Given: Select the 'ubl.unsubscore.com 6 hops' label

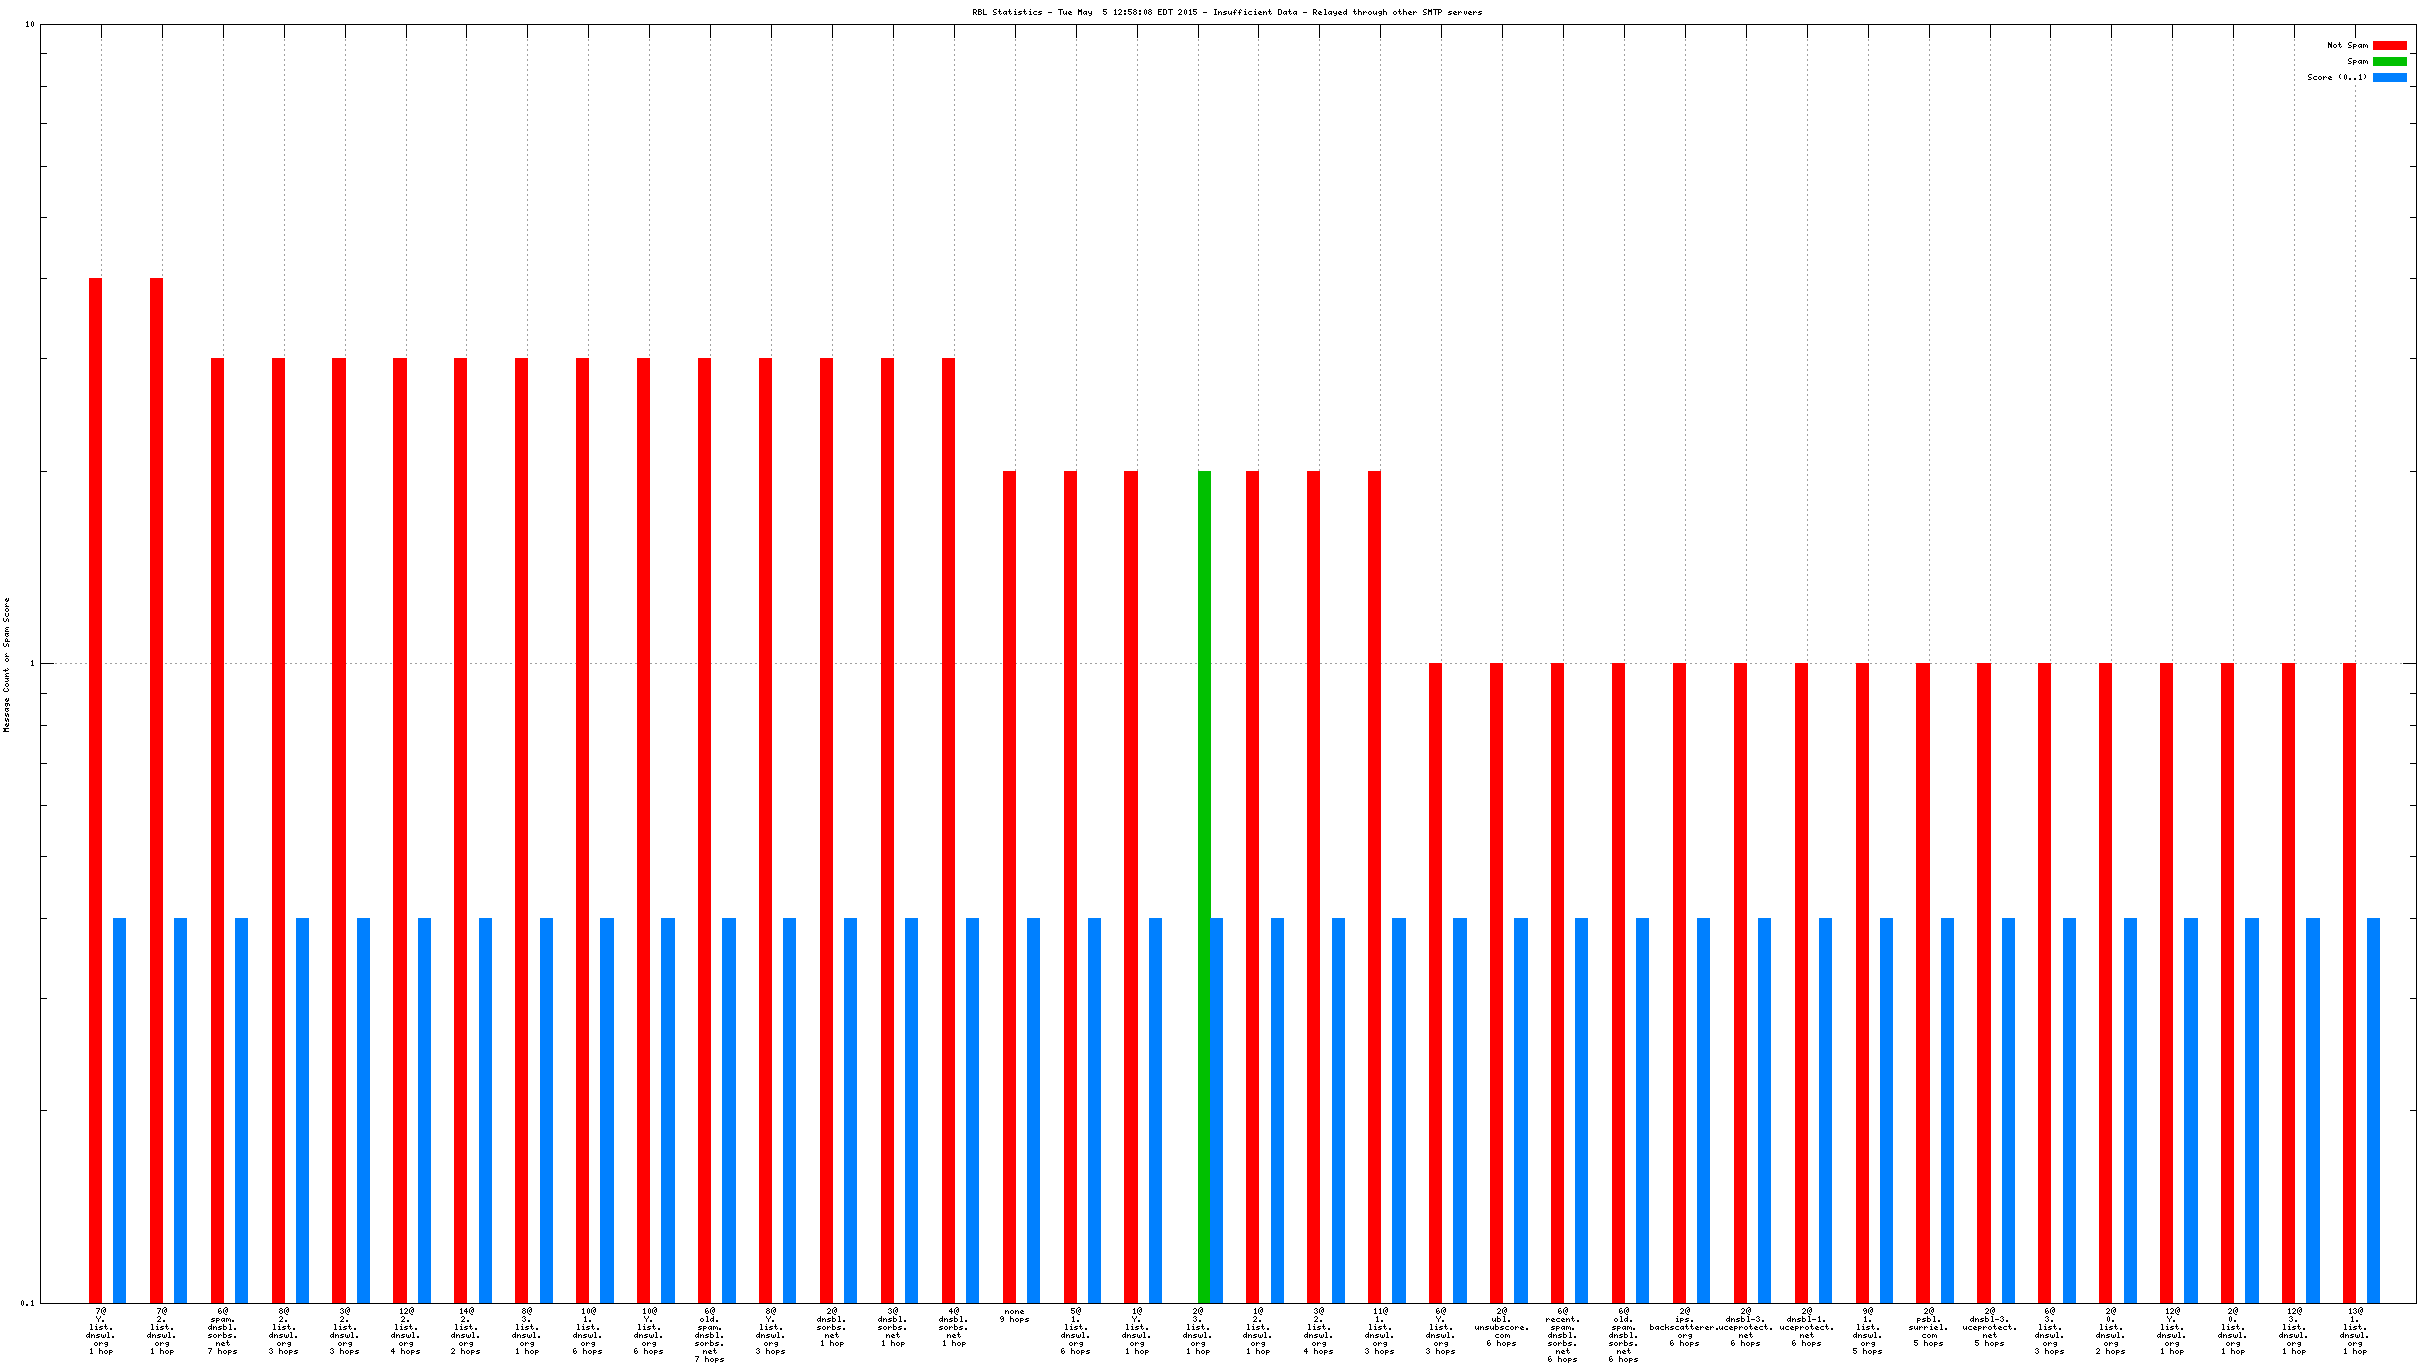Looking at the screenshot, I should click(1501, 1327).
